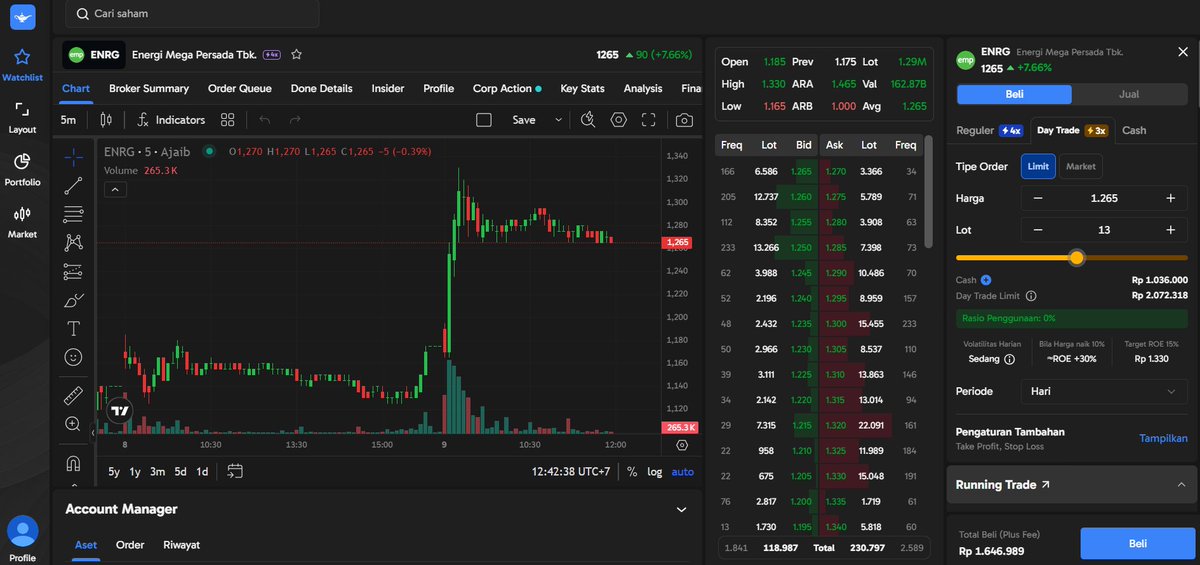The height and width of the screenshot is (565, 1200).
Task: Change the candlestick chart style
Action: pos(106,120)
